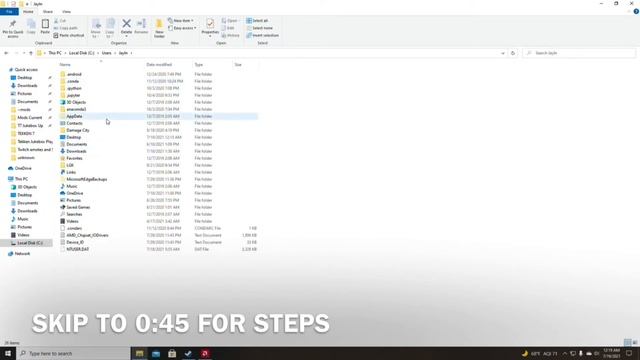Click the Refresh button by address bar
The image size is (640, 360).
513,53
